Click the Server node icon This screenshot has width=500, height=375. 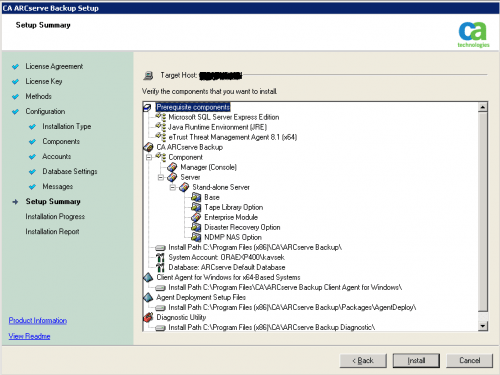(x=172, y=177)
